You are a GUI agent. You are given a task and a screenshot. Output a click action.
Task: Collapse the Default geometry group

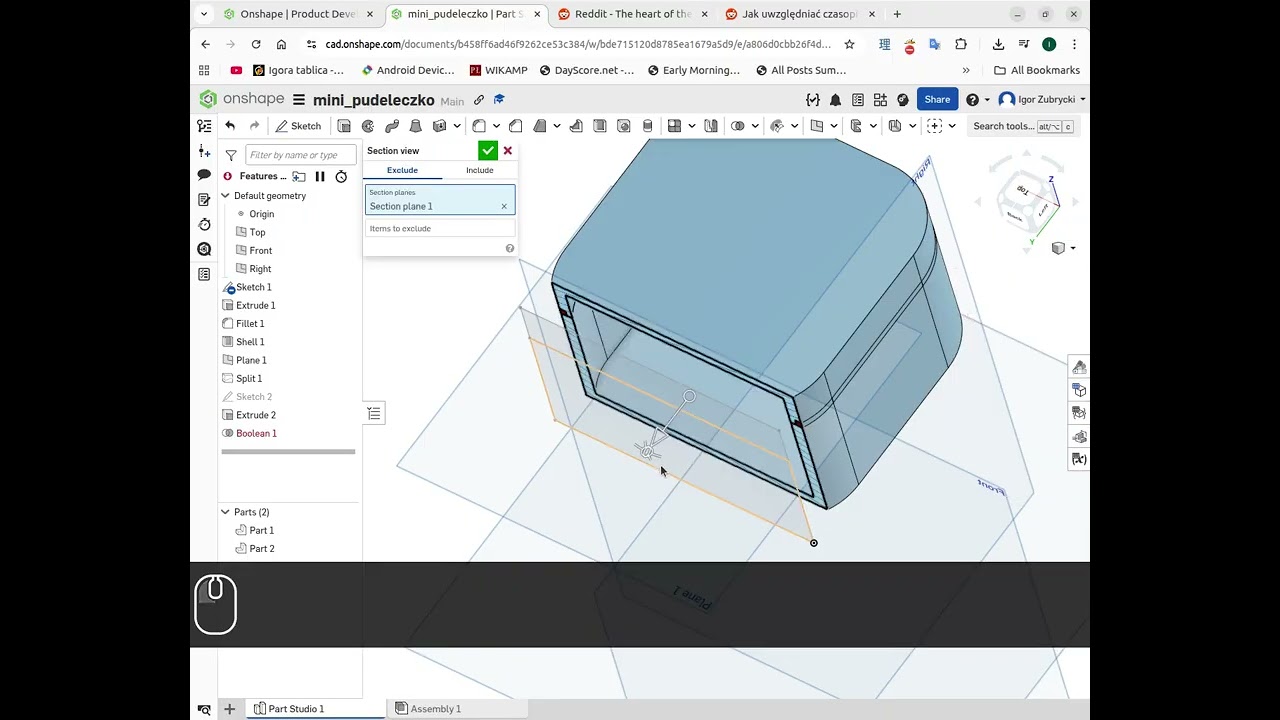click(x=225, y=196)
